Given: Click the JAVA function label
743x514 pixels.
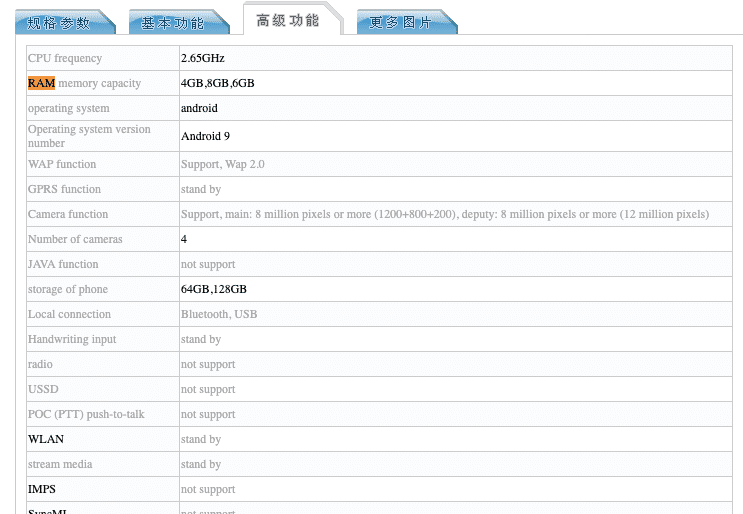Looking at the screenshot, I should (63, 264).
